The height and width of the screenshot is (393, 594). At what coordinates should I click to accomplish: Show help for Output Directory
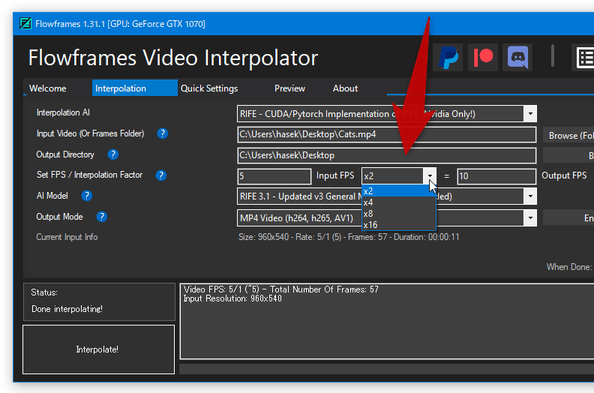[113, 154]
